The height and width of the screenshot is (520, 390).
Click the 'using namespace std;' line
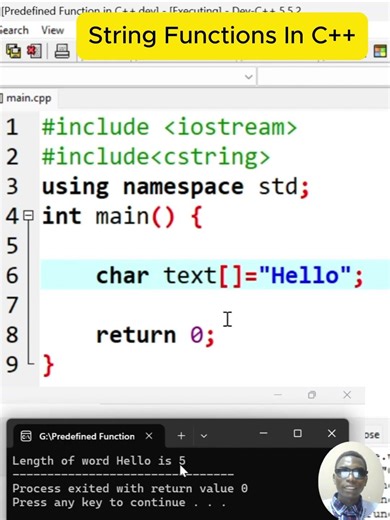[x=176, y=187]
